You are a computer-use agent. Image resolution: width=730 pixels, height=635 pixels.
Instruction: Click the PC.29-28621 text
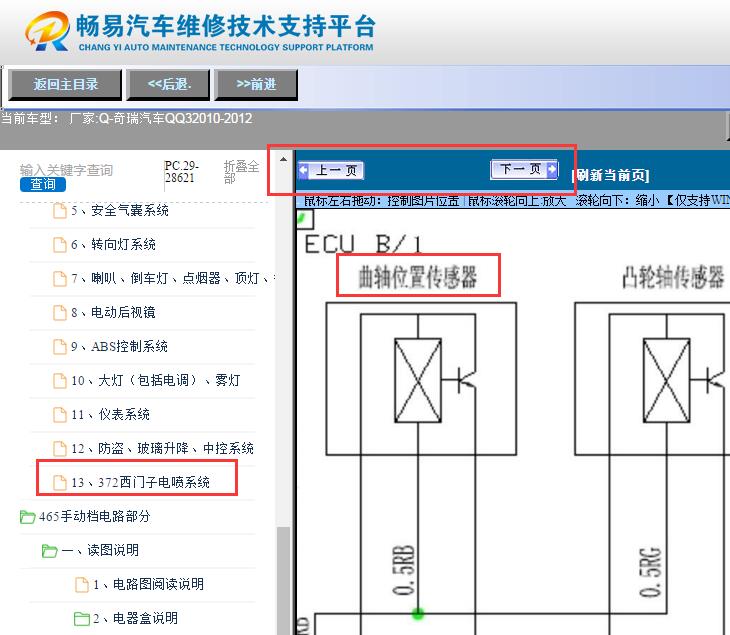tap(182, 172)
